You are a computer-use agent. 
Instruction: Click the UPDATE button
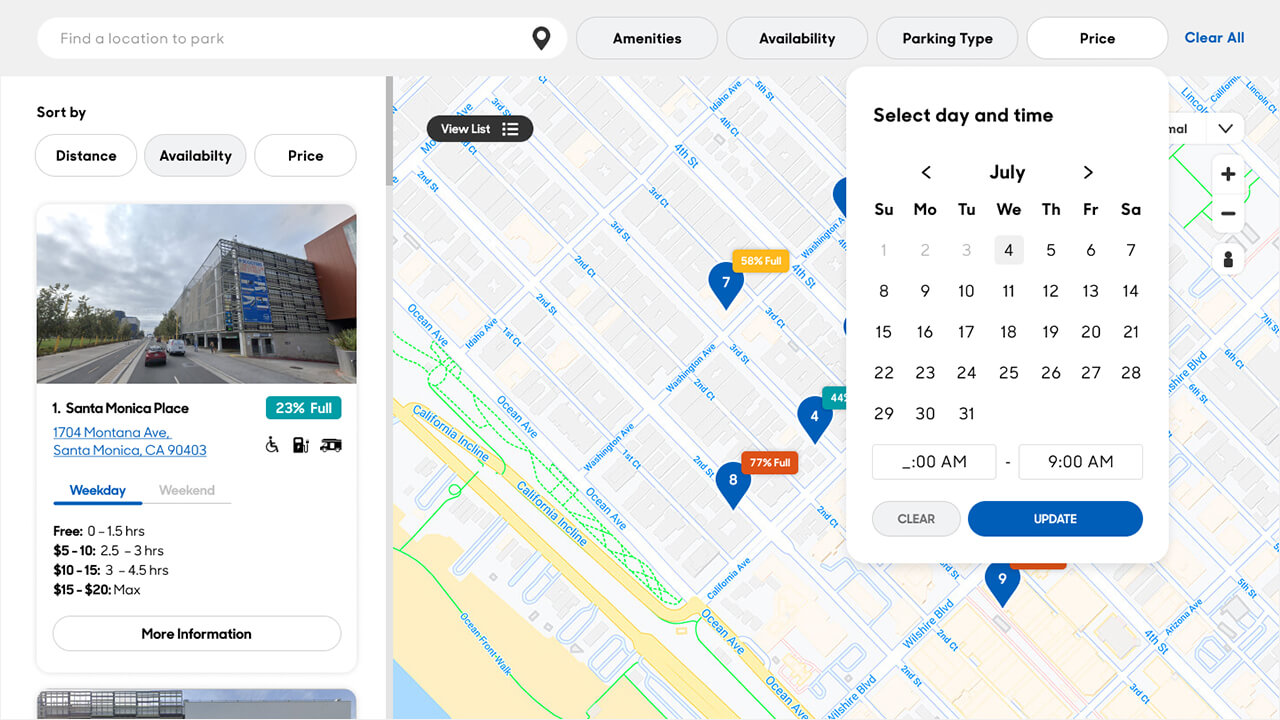pos(1055,519)
